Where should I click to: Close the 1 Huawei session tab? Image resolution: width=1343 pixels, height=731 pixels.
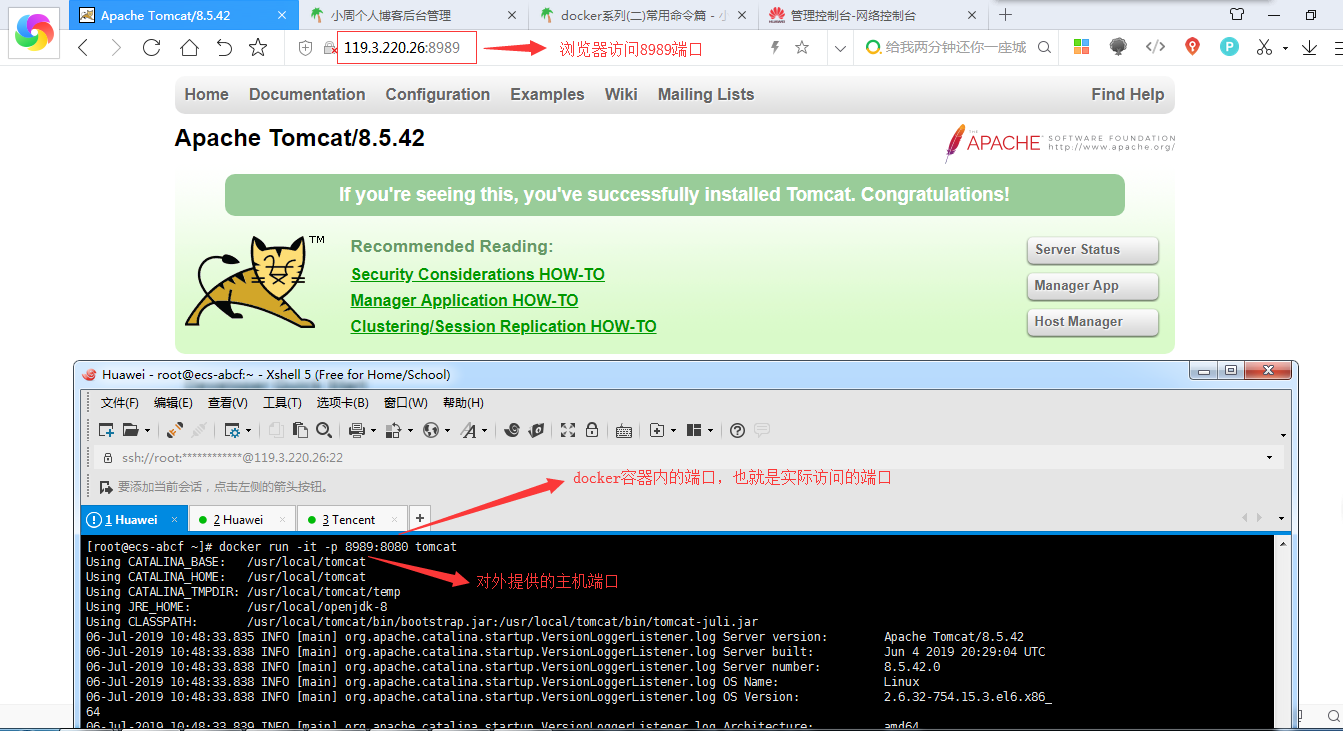(x=174, y=519)
